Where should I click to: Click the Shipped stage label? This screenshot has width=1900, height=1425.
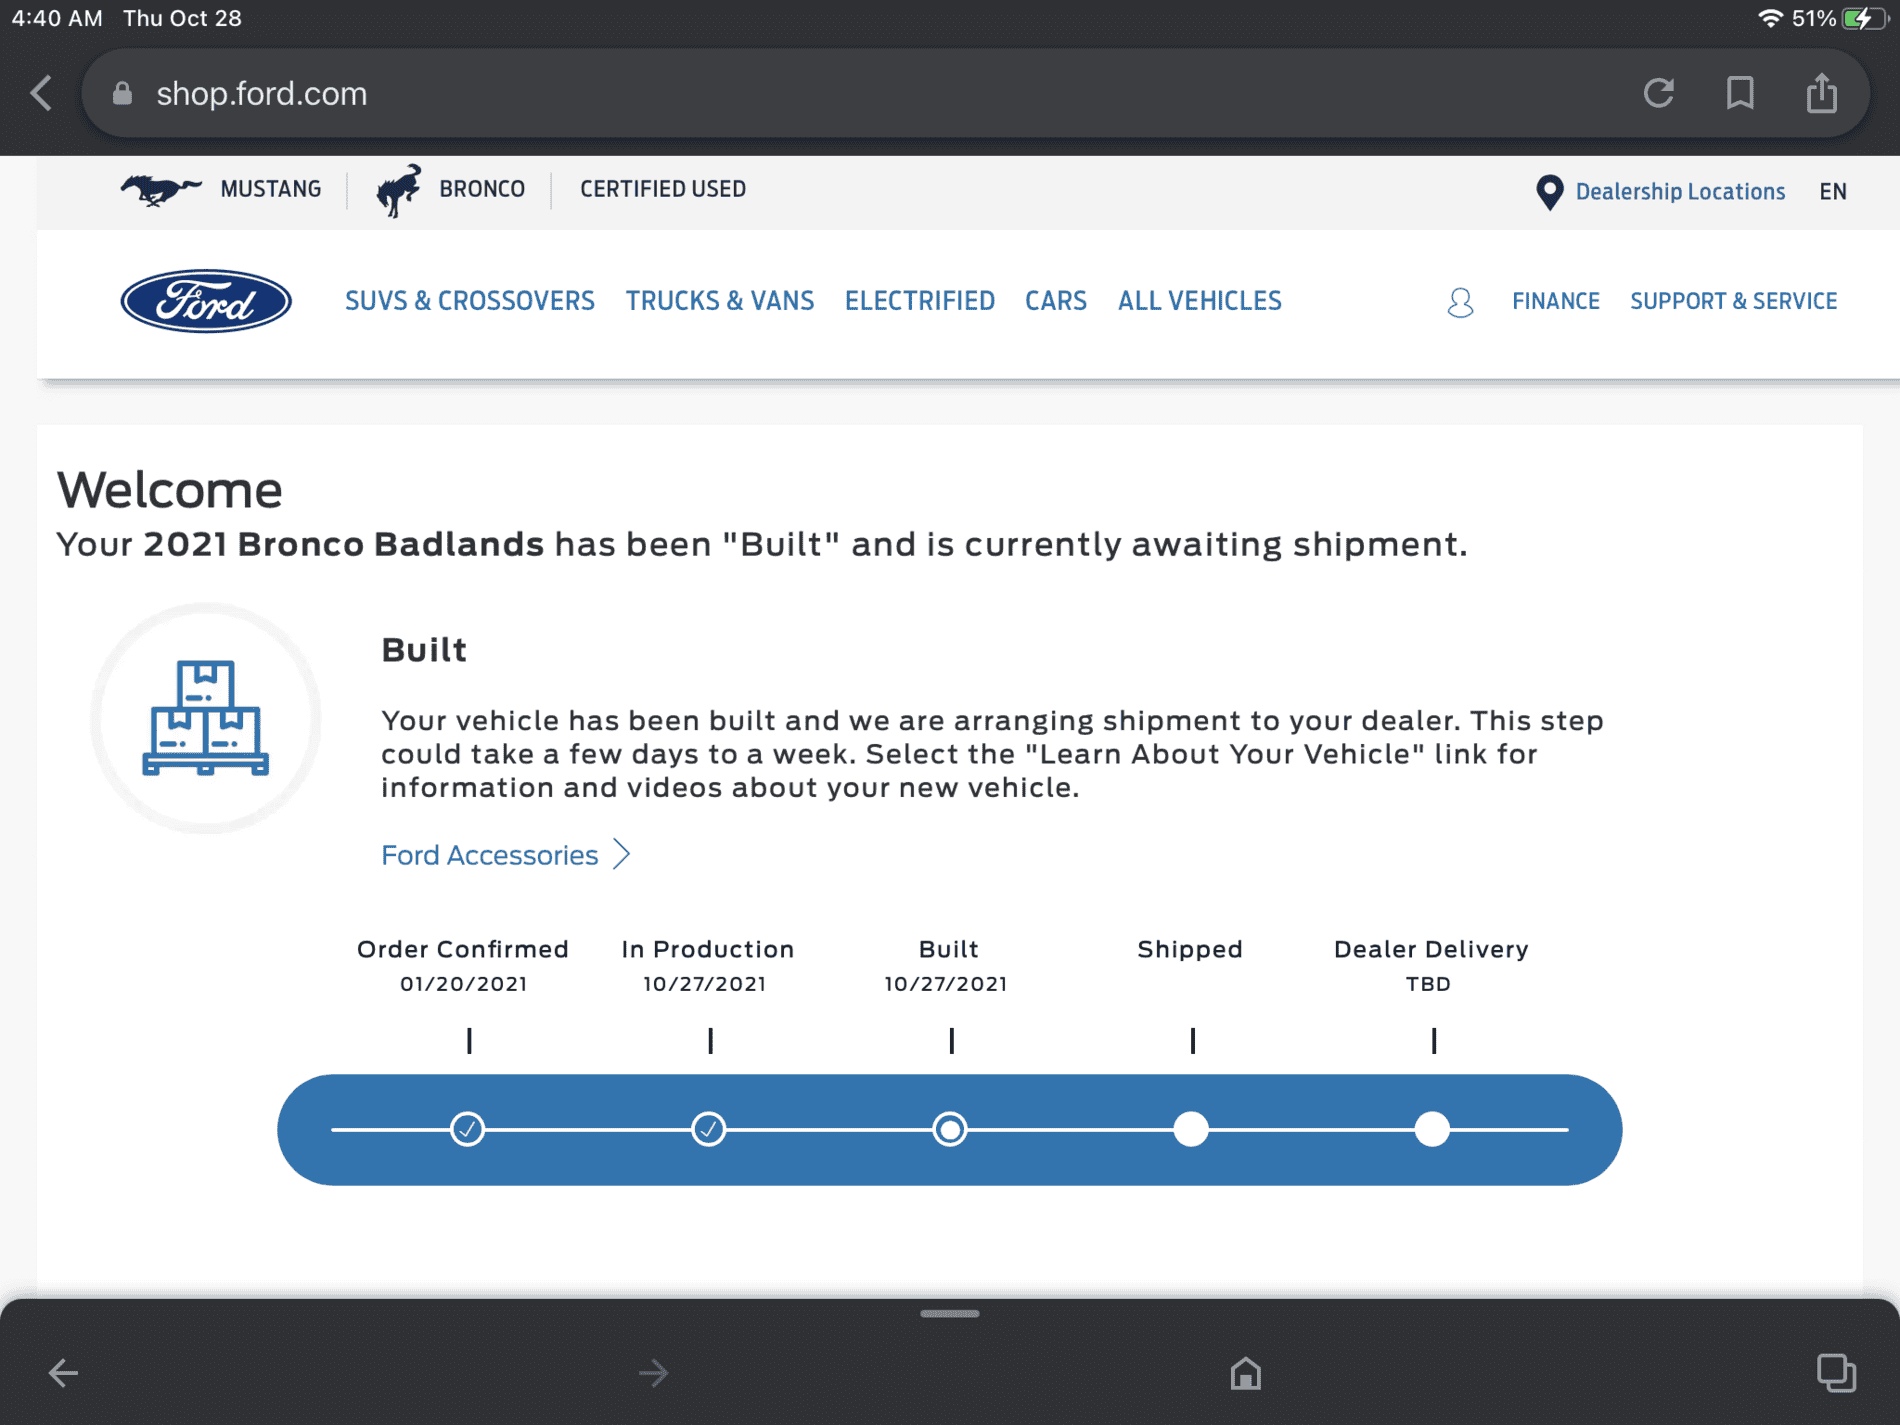click(1190, 949)
